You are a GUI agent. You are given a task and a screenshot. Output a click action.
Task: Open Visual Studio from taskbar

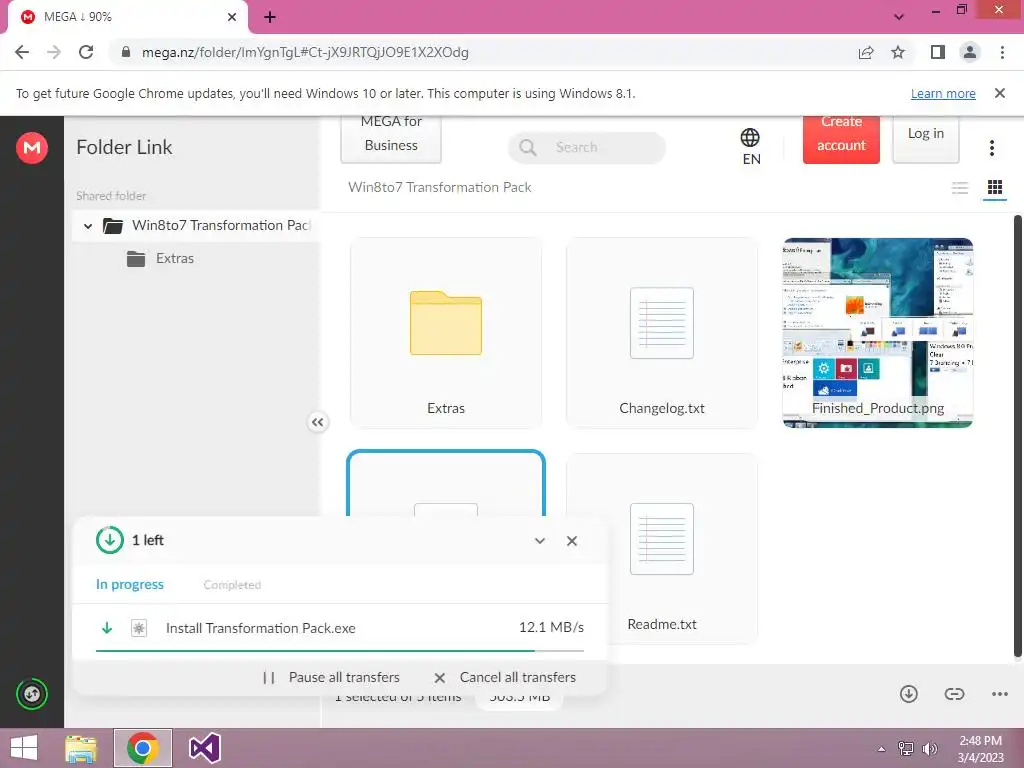pyautogui.click(x=204, y=748)
